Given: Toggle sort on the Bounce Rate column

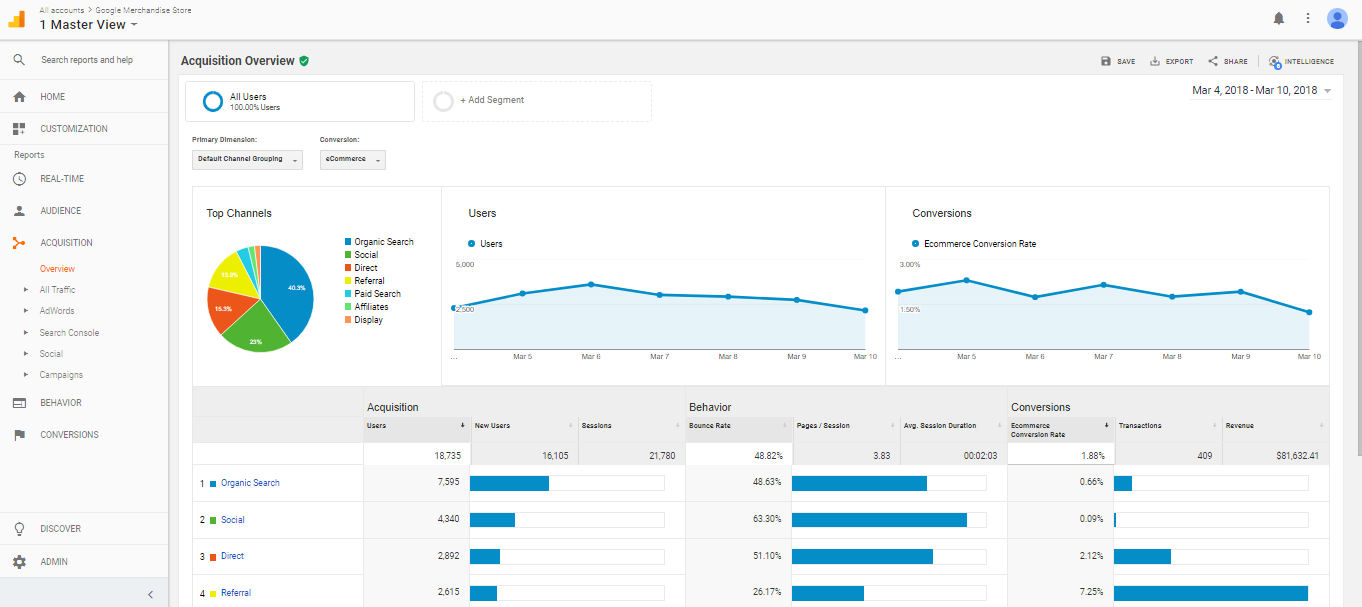Looking at the screenshot, I should click(786, 426).
